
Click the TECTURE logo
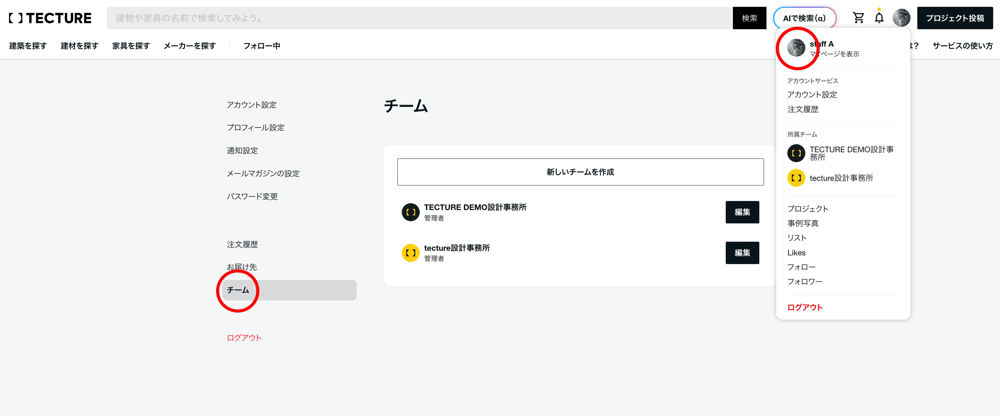pos(50,18)
